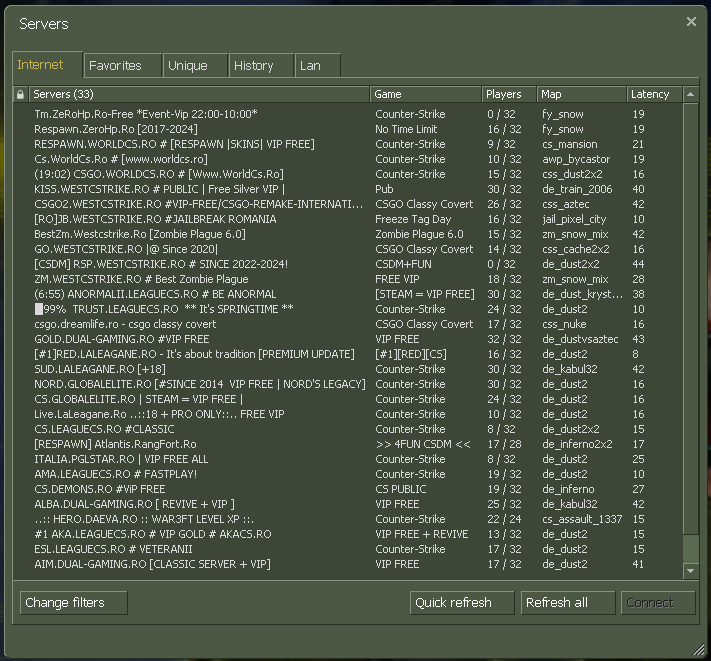Close the Servers window
The width and height of the screenshot is (711, 661).
[x=691, y=21]
